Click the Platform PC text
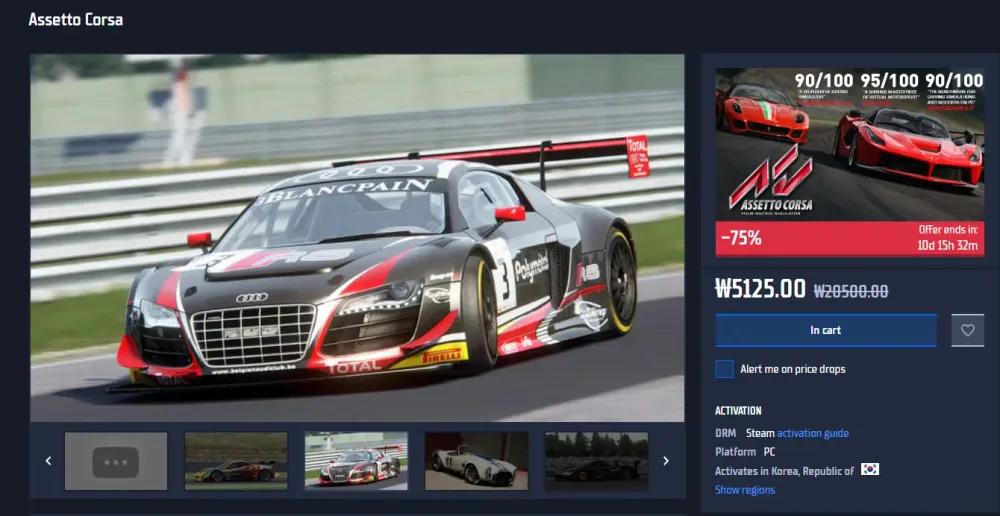Viewport: 1000px width, 516px height. 745,452
